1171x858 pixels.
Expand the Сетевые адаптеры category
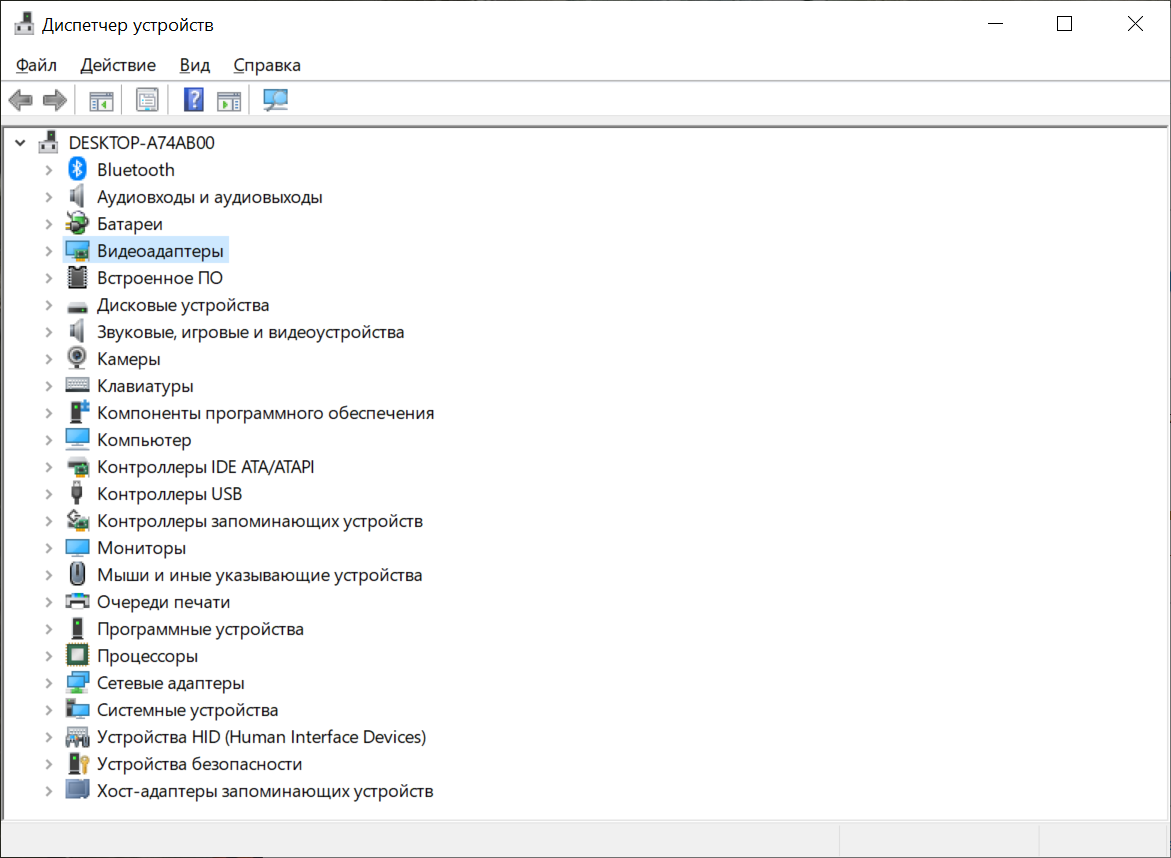49,683
